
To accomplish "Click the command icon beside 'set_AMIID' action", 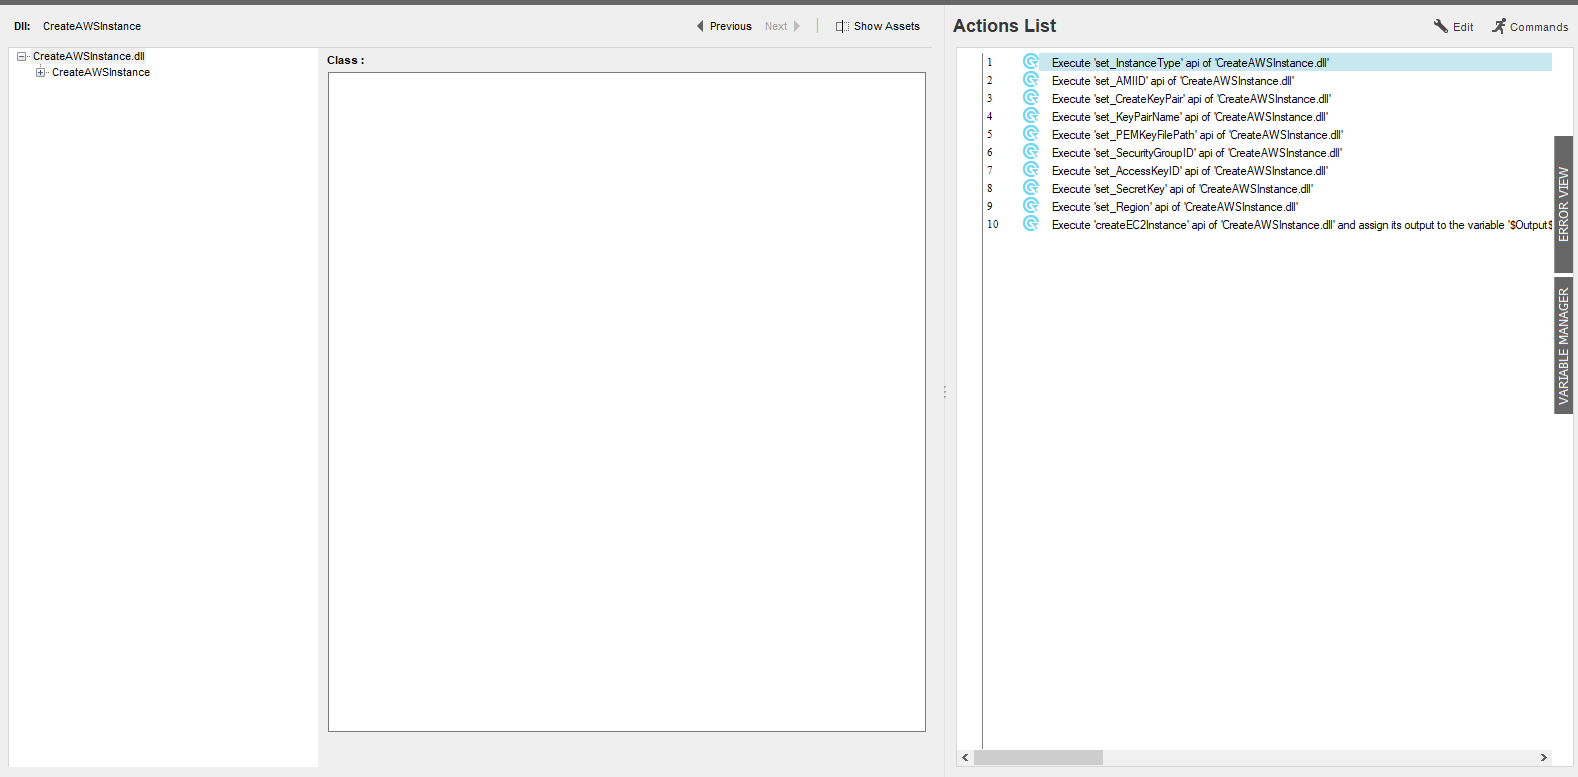I will (x=1031, y=80).
